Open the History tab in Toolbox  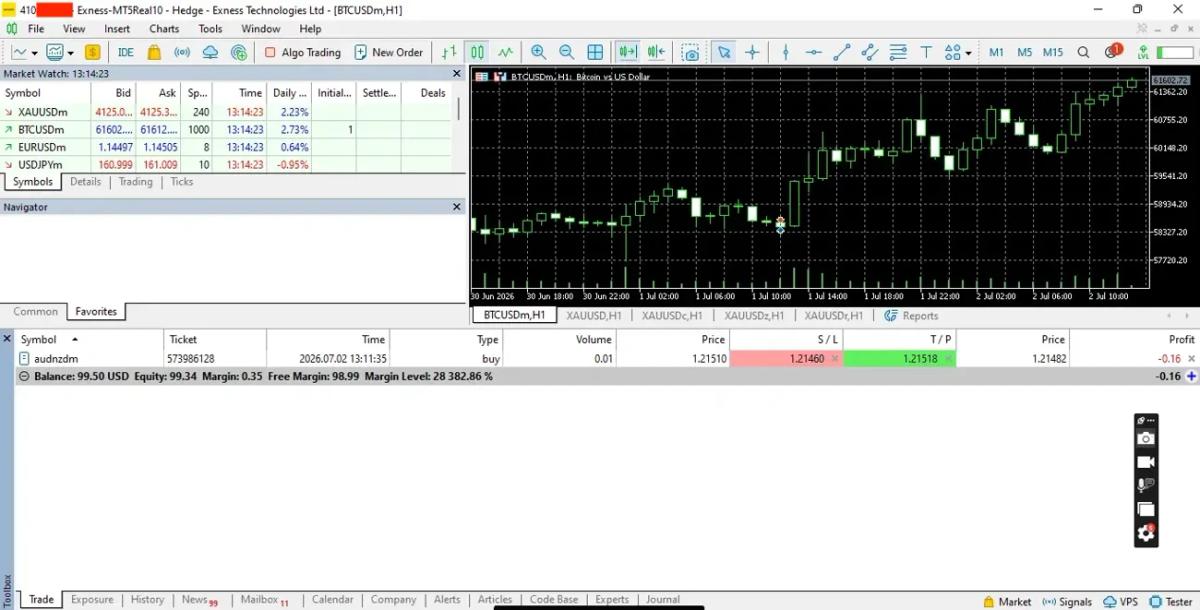[x=147, y=600]
